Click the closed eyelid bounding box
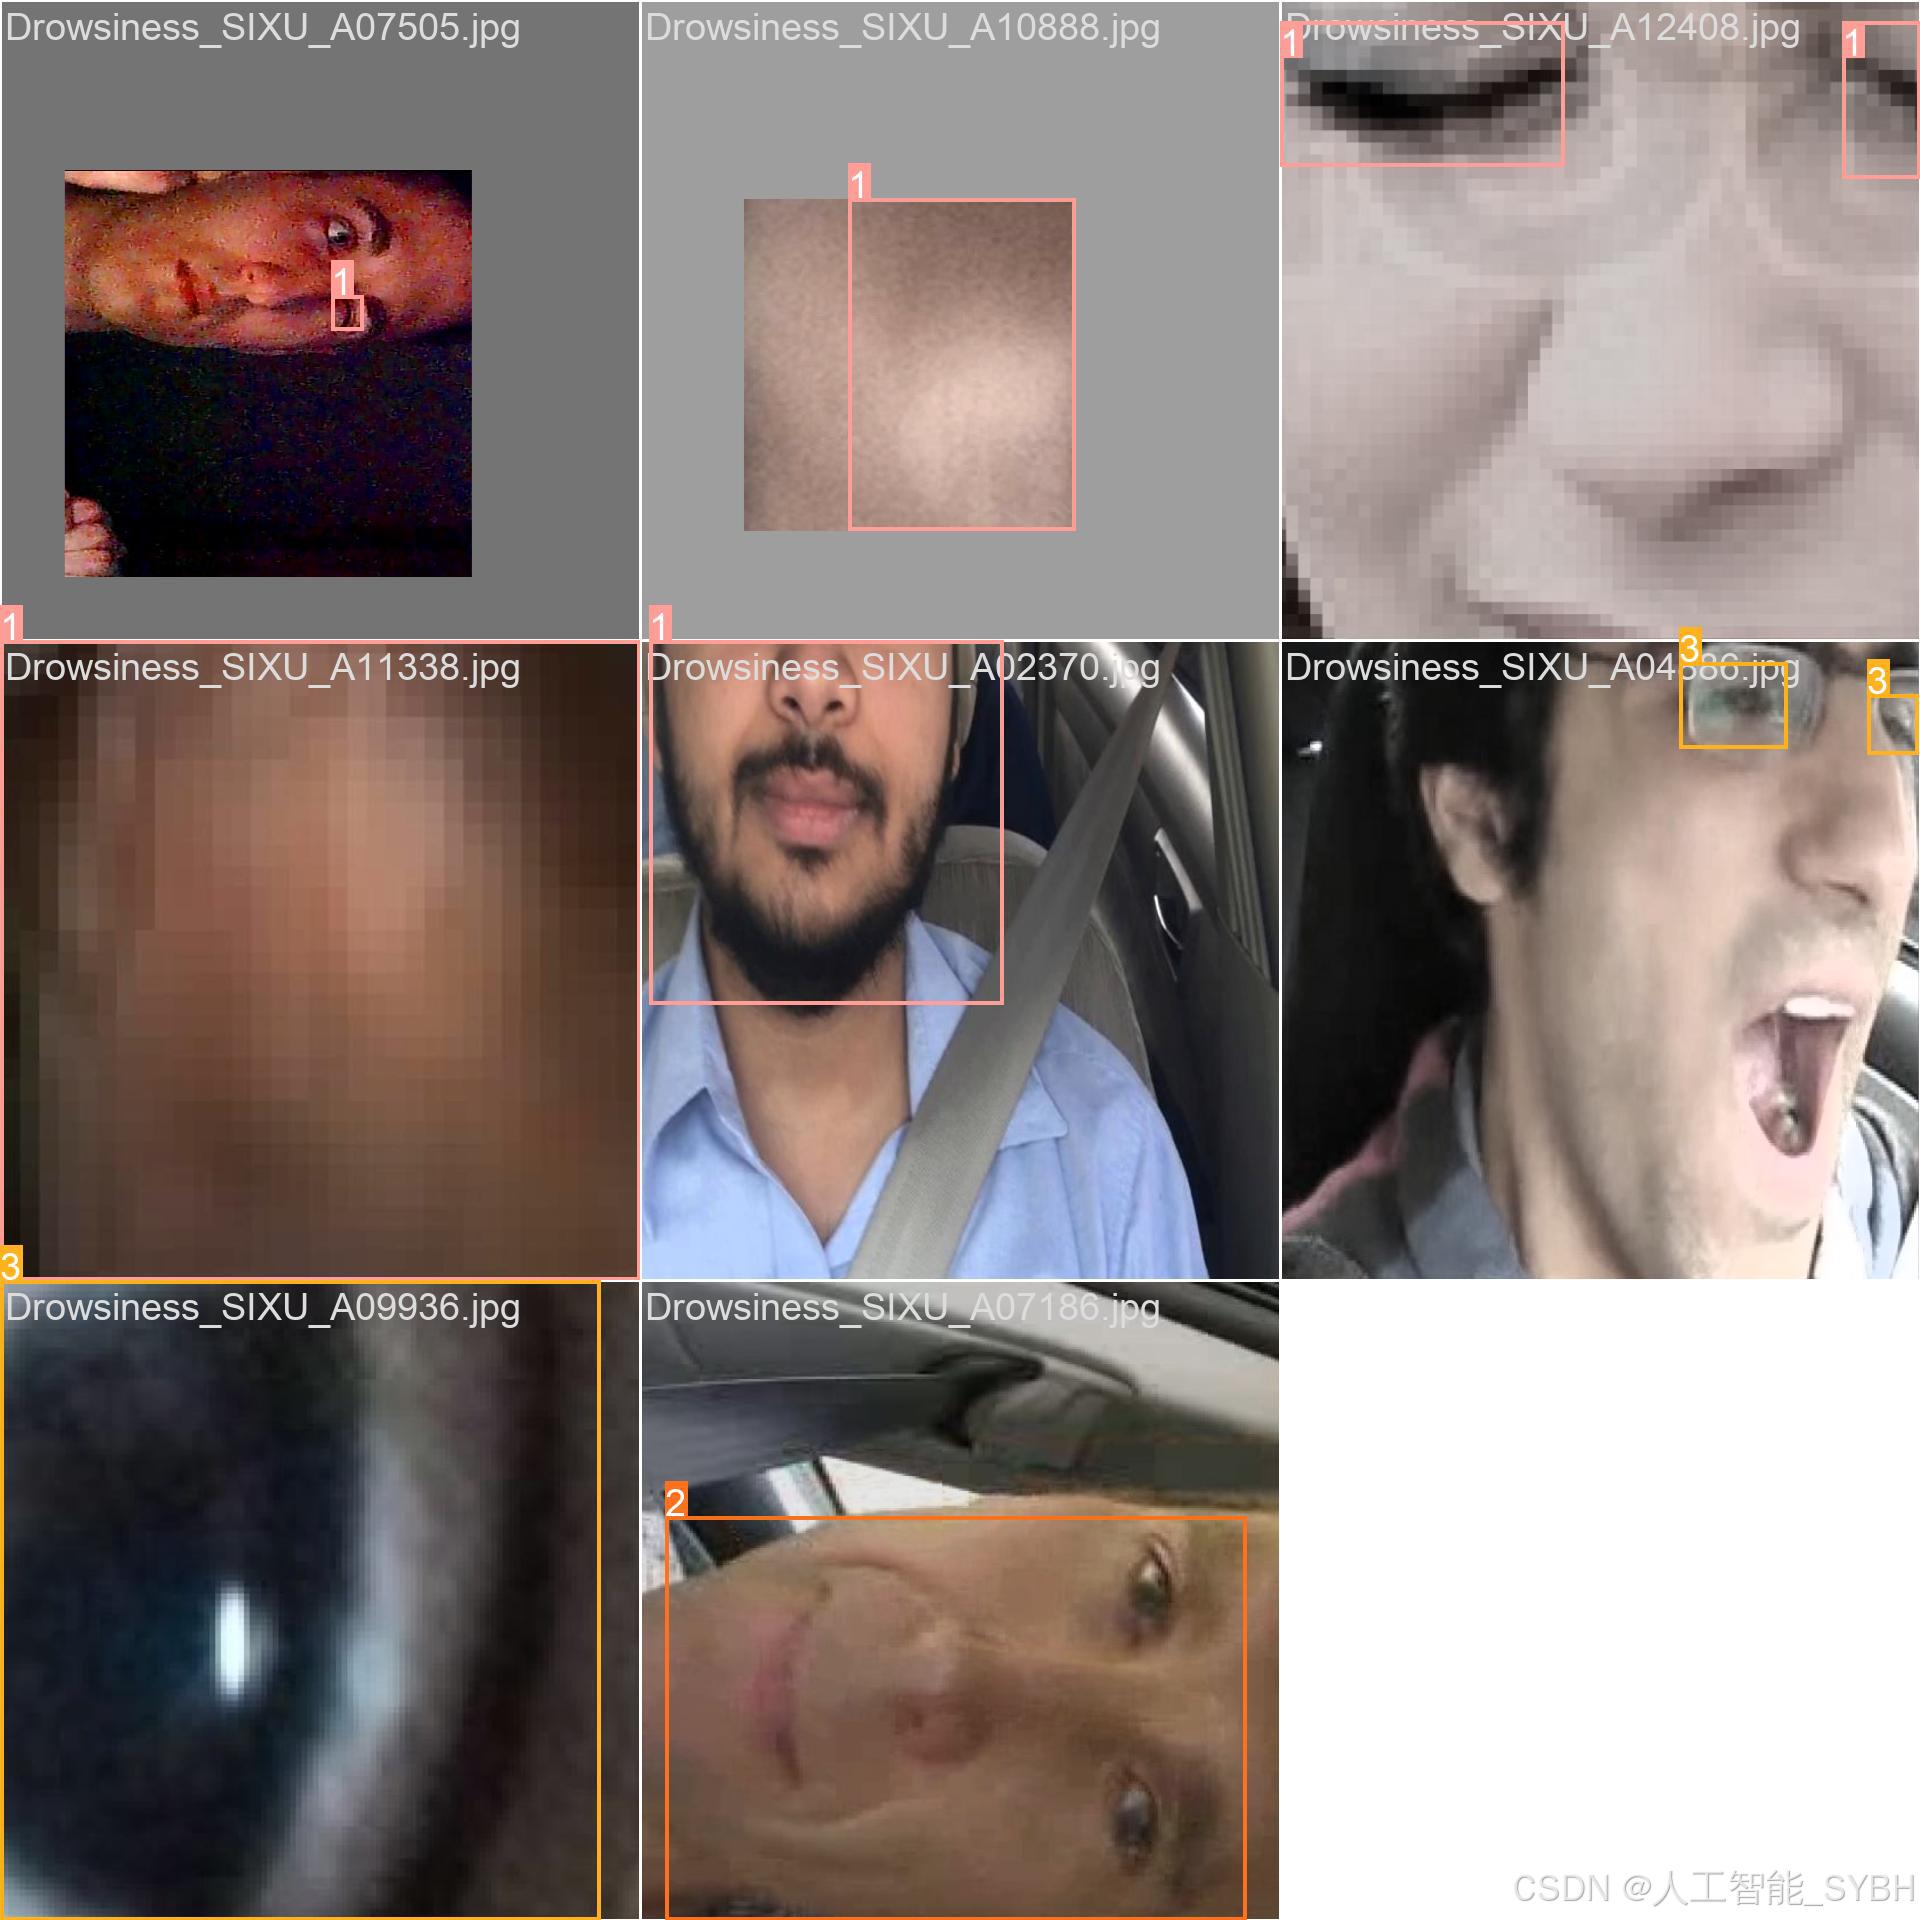Image resolution: width=1920 pixels, height=1920 pixels. pyautogui.click(x=1421, y=95)
